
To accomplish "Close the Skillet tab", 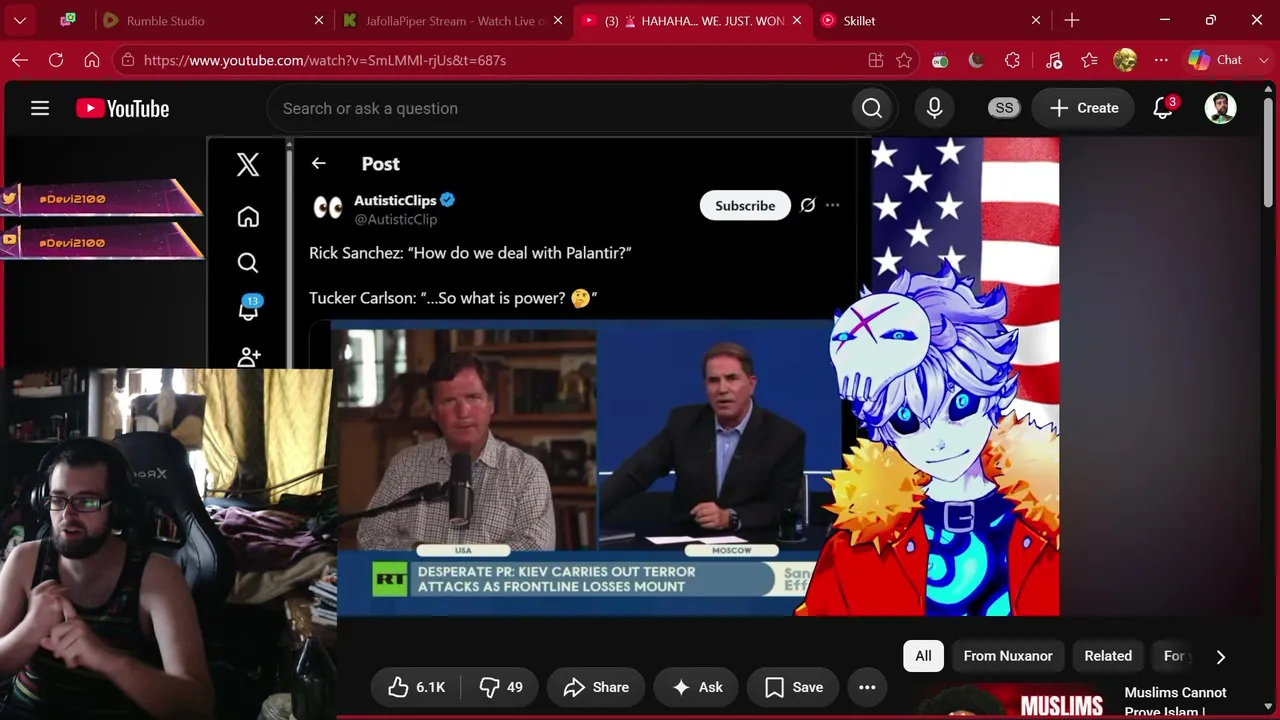I will point(1036,20).
